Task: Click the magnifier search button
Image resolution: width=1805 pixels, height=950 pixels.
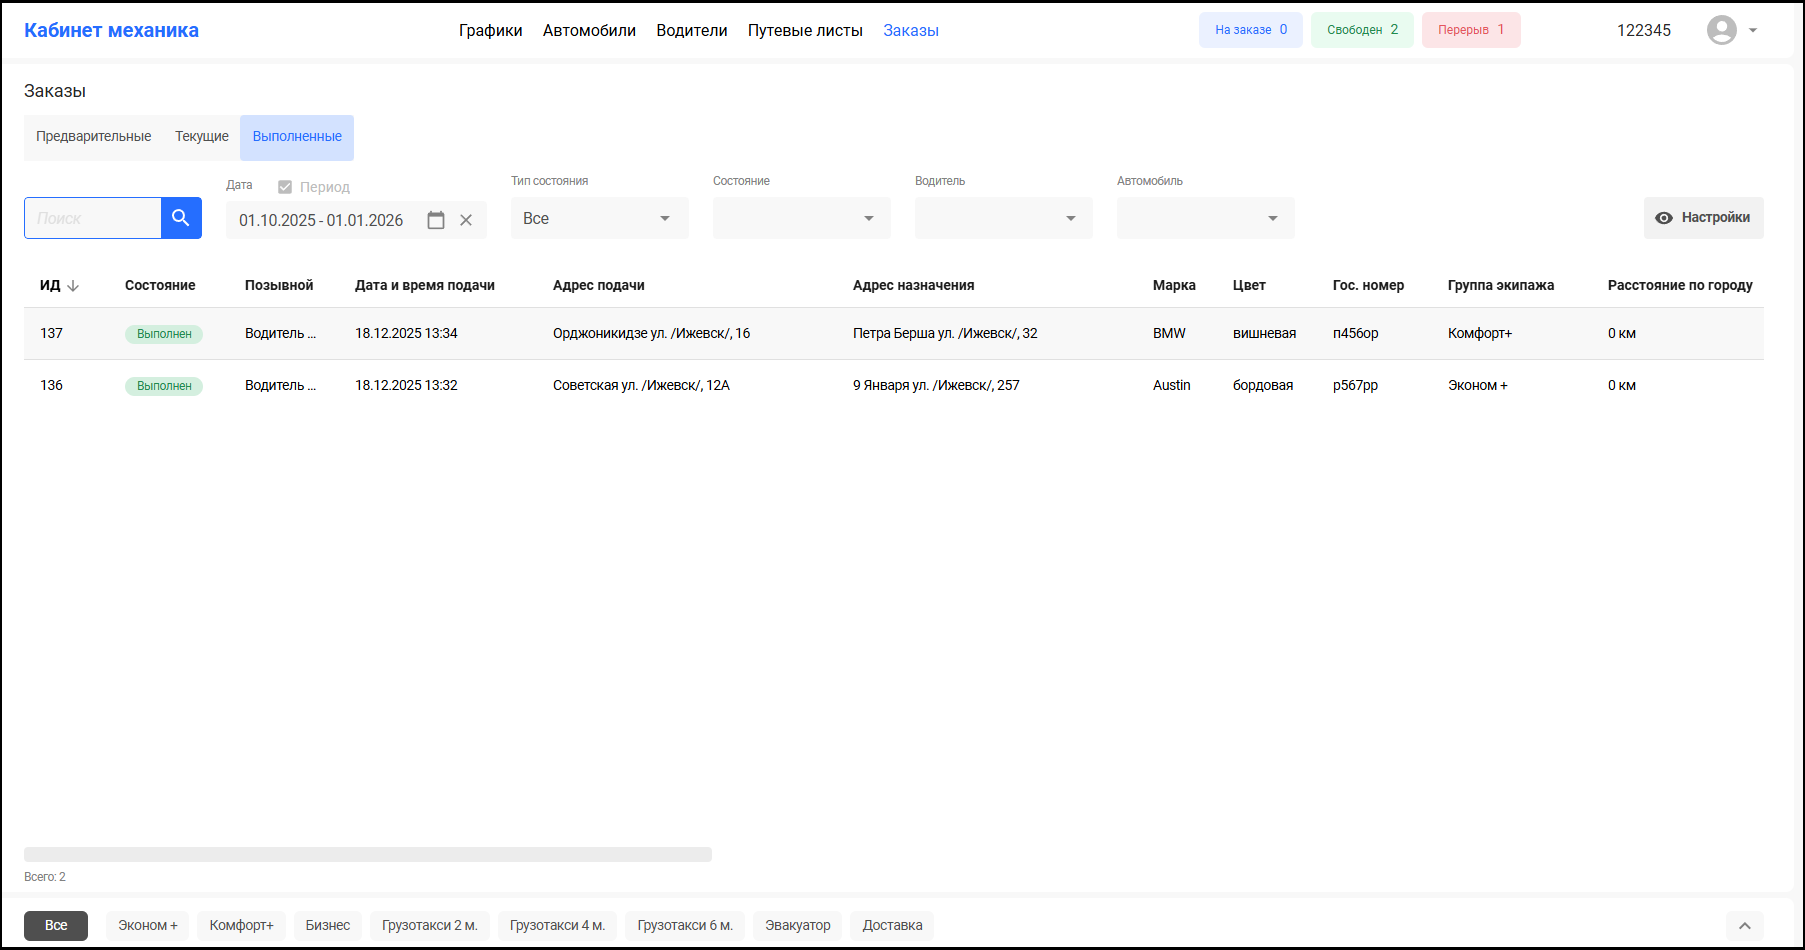Action: click(181, 218)
